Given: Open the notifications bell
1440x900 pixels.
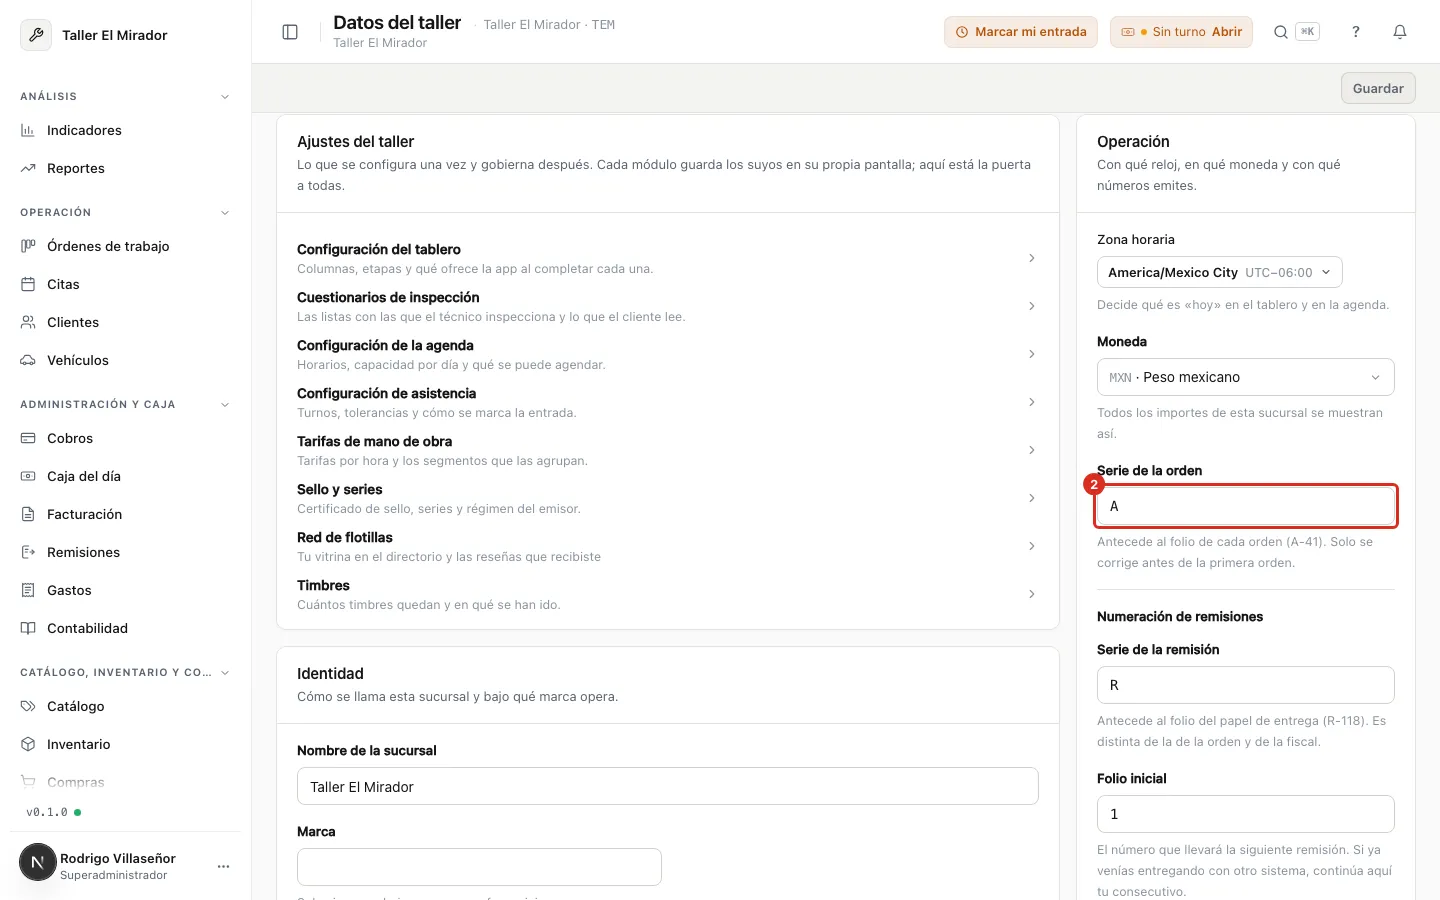Looking at the screenshot, I should click(x=1400, y=32).
